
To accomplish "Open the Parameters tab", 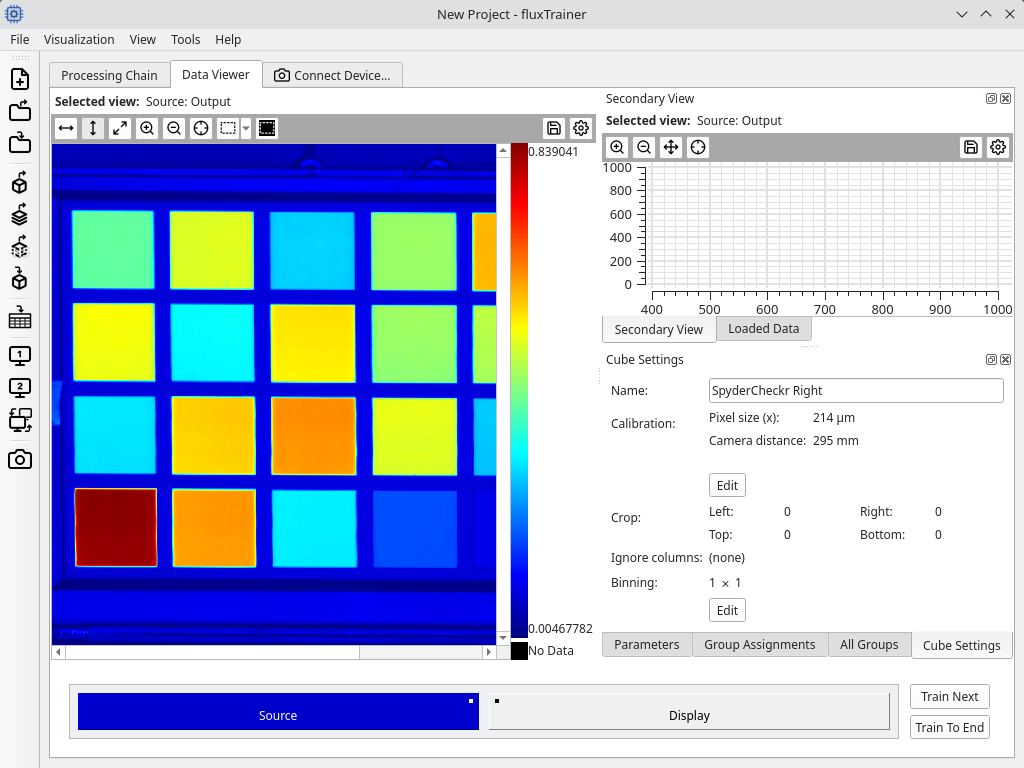I will point(647,645).
